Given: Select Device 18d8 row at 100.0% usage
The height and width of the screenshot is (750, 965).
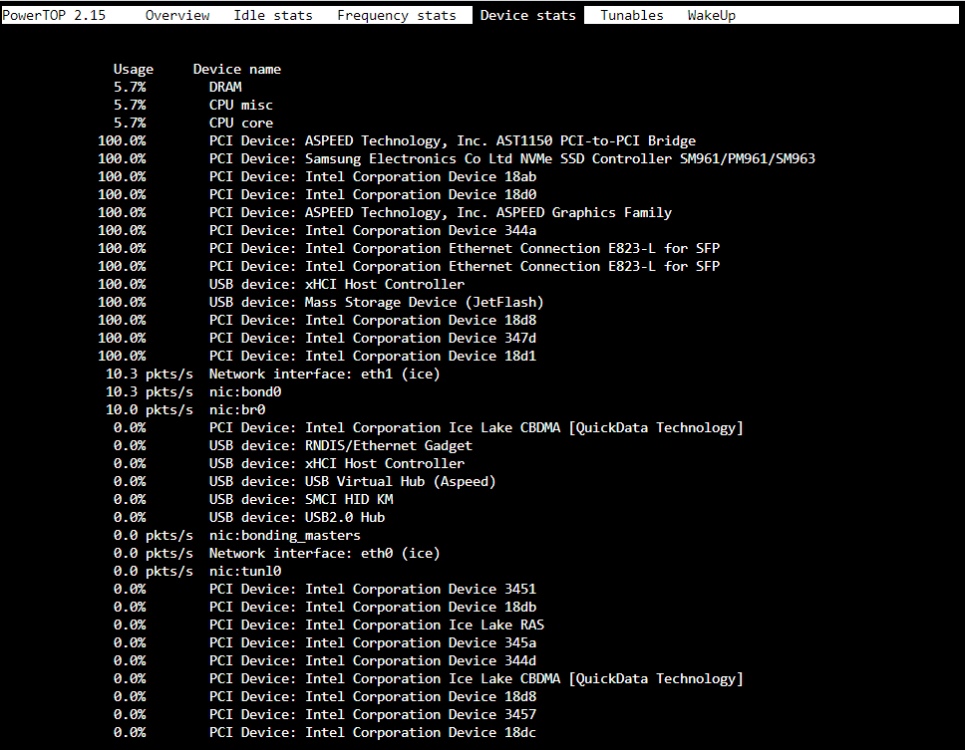Looking at the screenshot, I should 317,320.
